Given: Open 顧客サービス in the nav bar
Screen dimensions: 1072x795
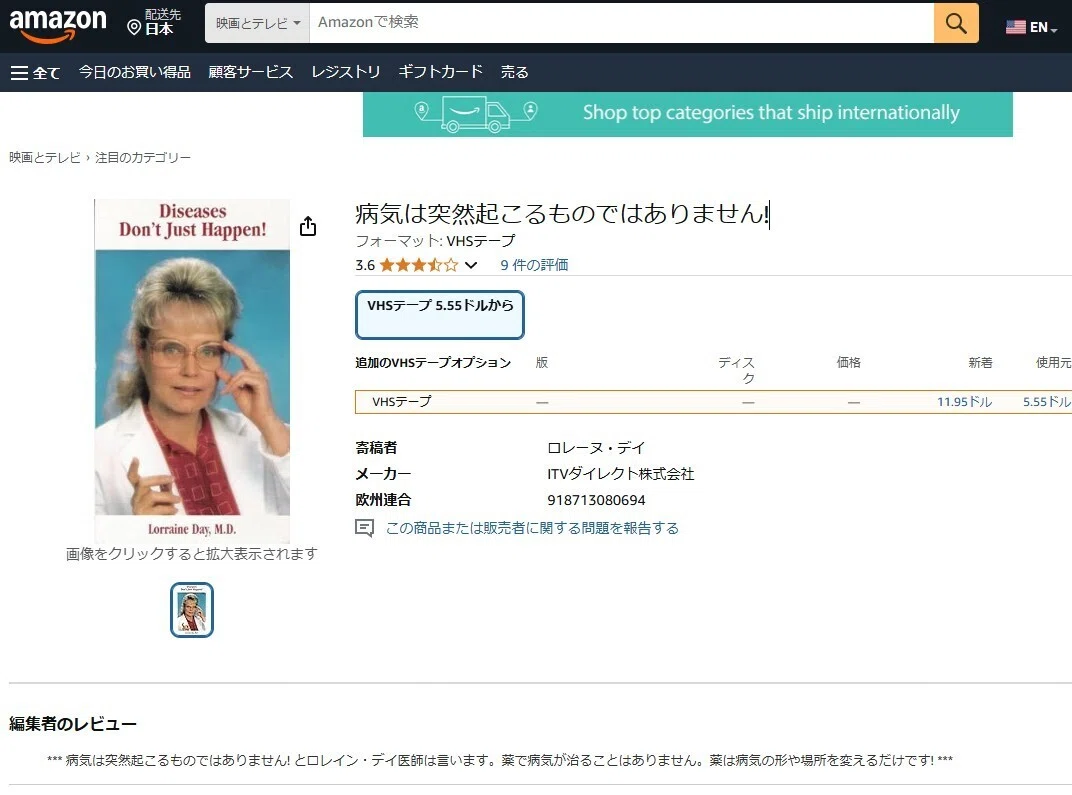Looking at the screenshot, I should coord(250,72).
